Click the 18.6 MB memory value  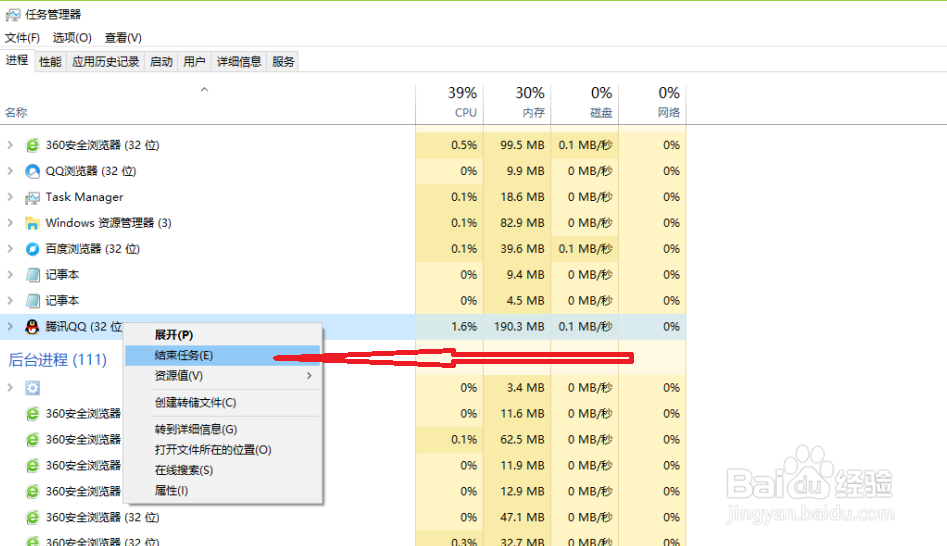[x=522, y=197]
